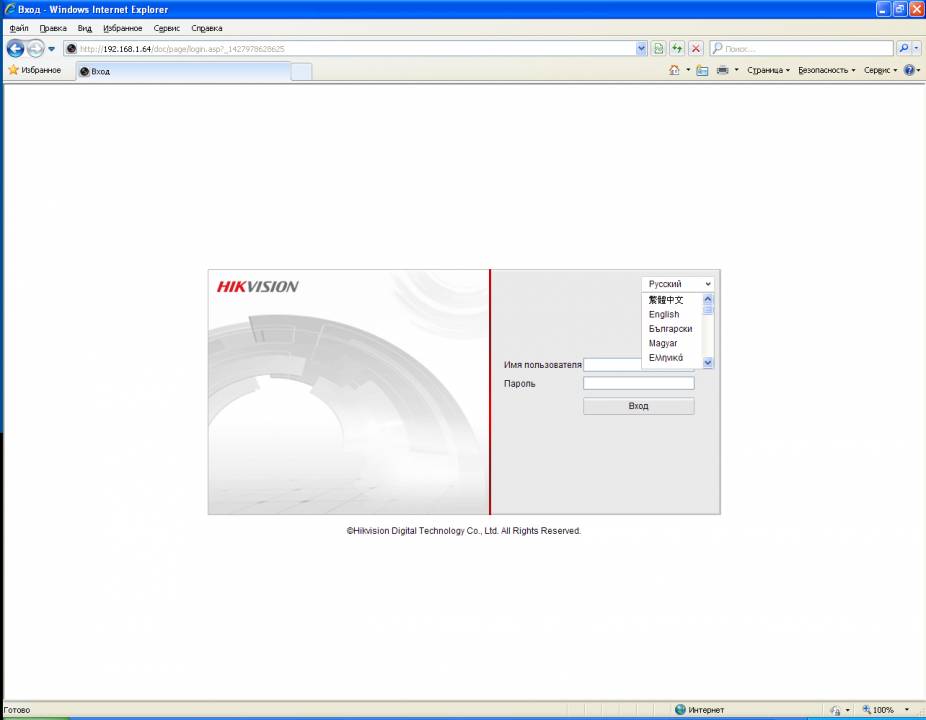Open protected mode lock icon in status bar
926x720 pixels.
tap(835, 709)
